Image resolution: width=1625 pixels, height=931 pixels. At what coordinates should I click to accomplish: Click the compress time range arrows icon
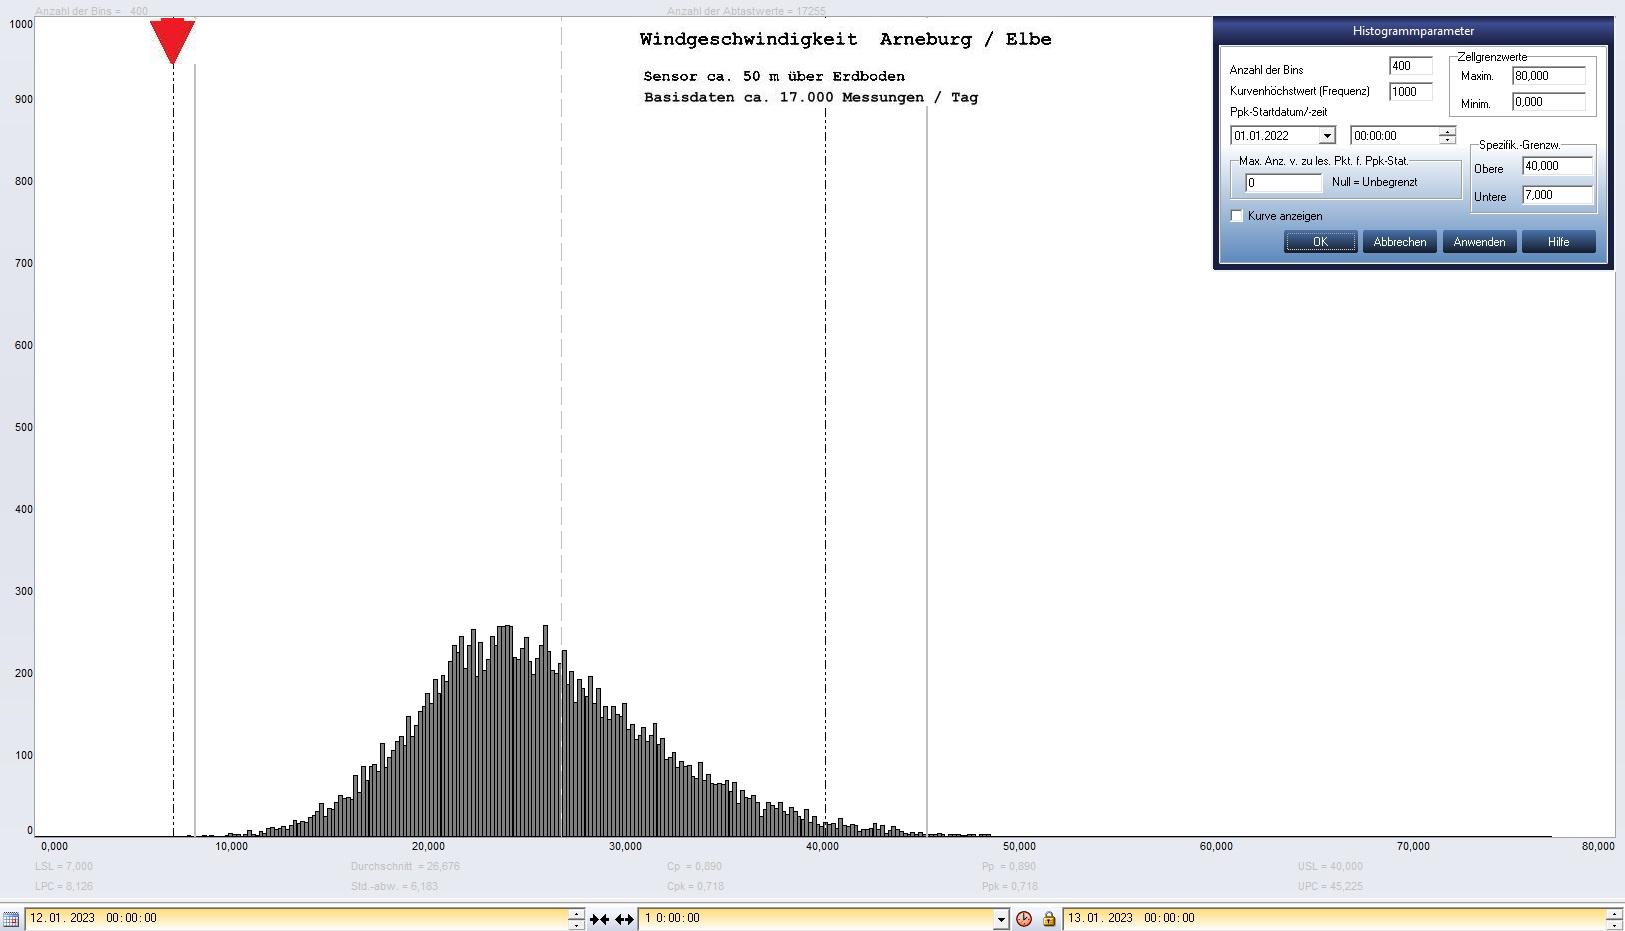click(599, 919)
